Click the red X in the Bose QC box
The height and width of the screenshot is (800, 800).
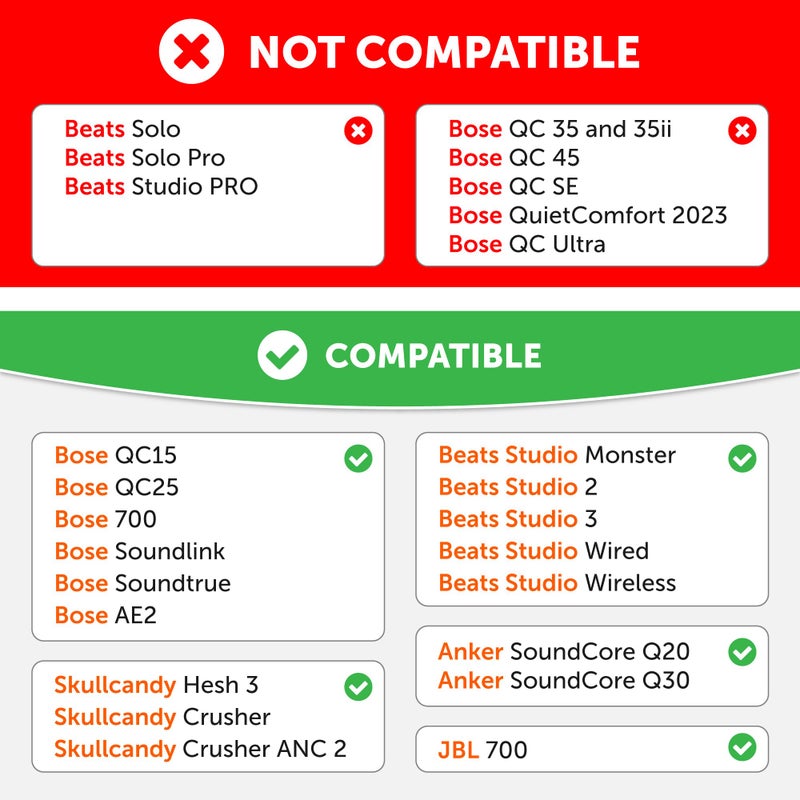(741, 130)
